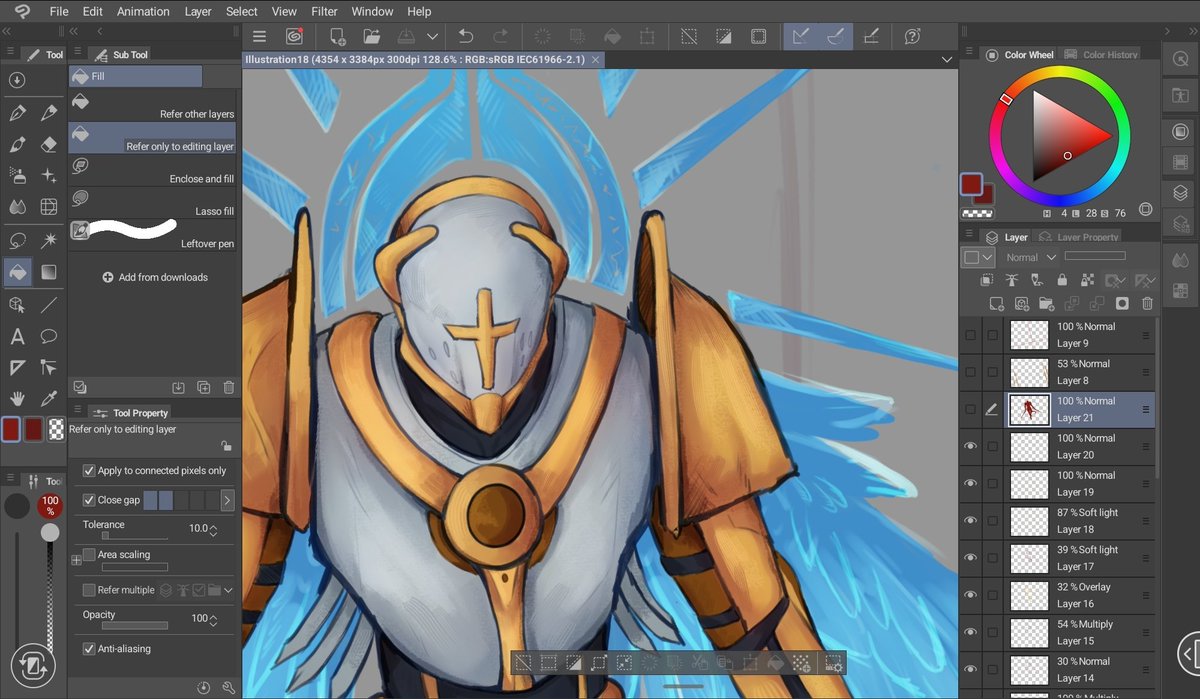
Task: Delete the layer with trash icon in Layer panel
Action: tap(1147, 303)
